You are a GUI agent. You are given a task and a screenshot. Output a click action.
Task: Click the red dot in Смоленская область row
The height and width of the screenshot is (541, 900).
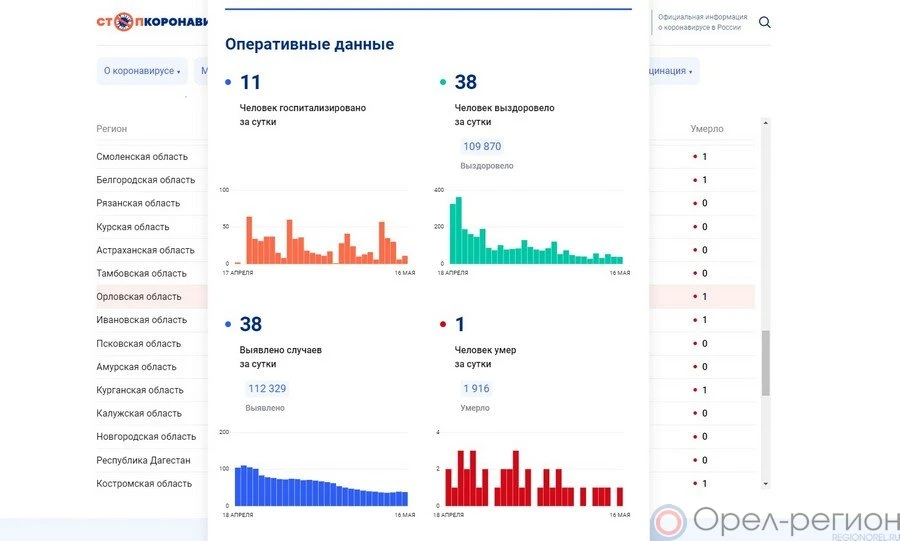[695, 157]
